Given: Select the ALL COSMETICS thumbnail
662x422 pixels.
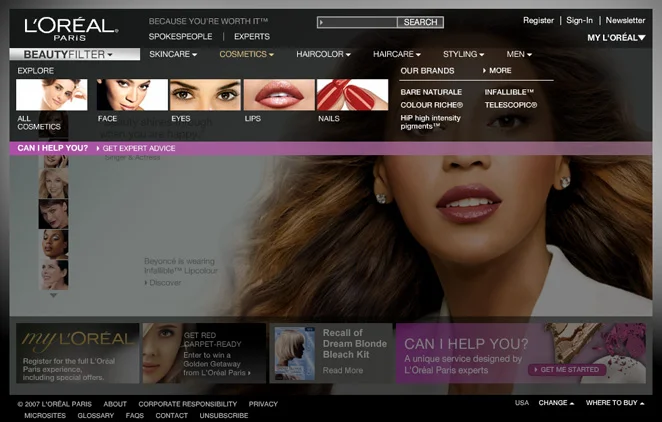Looking at the screenshot, I should pos(52,95).
